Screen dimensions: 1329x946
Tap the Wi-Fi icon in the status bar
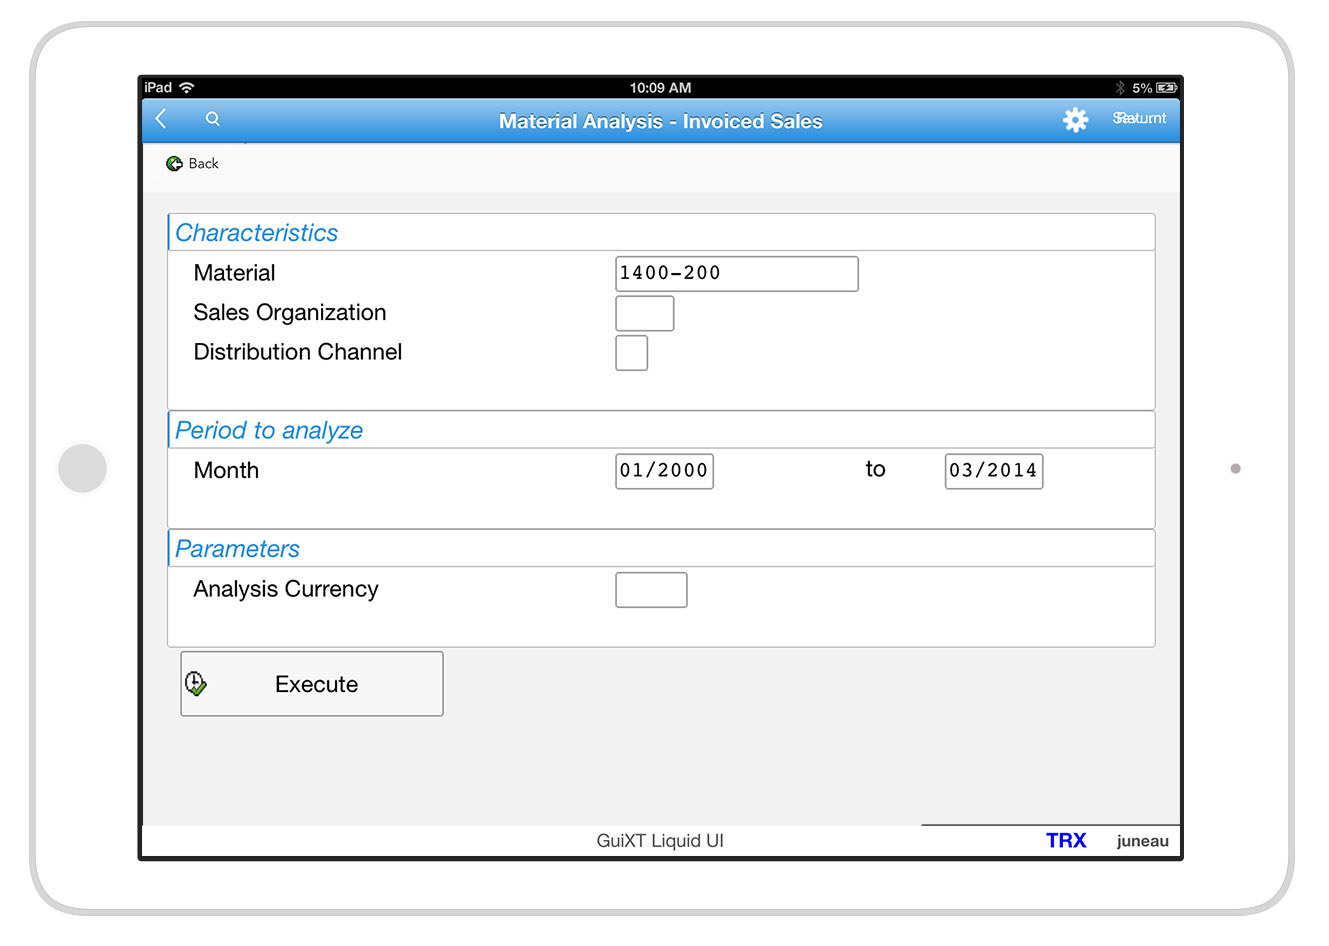coord(187,88)
